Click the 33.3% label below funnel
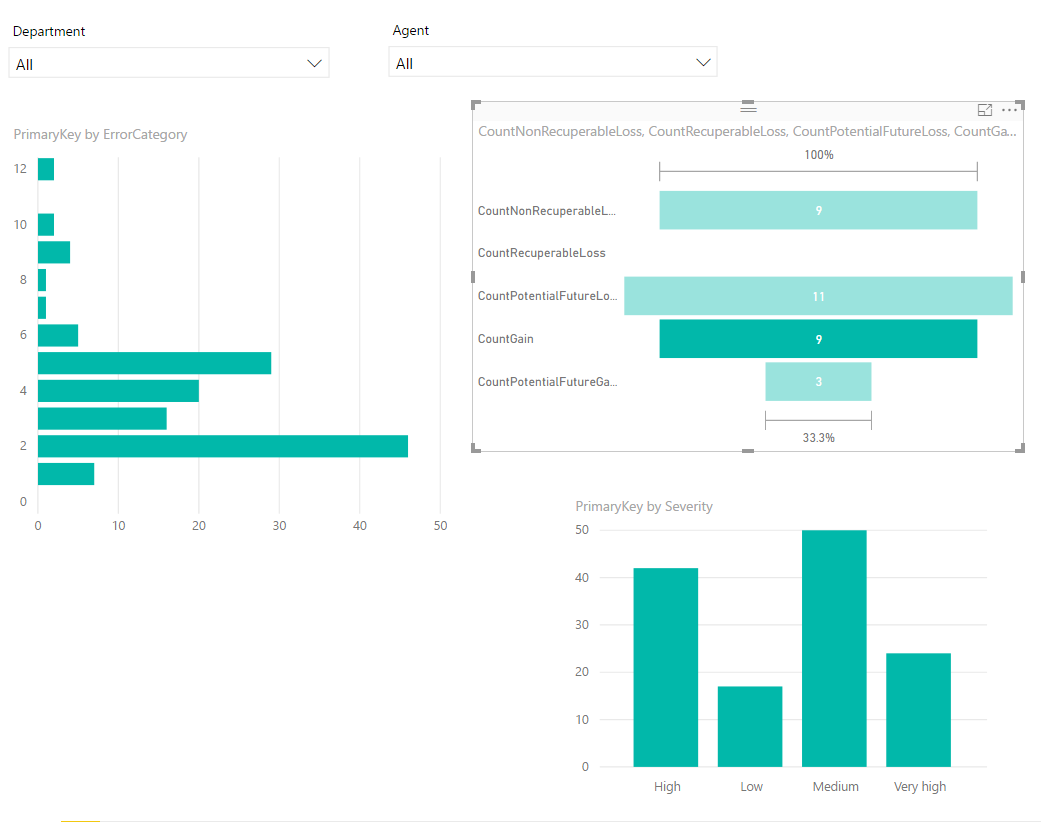The height and width of the screenshot is (822, 1041). pyautogui.click(x=819, y=438)
